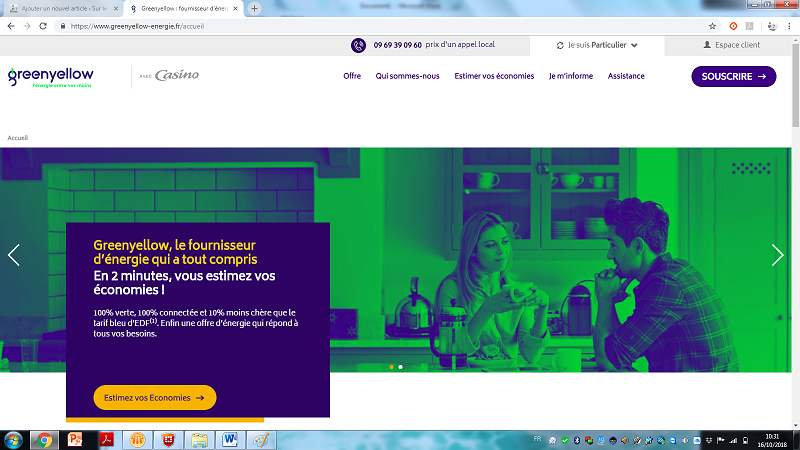Select the first orange carousel dot

click(x=391, y=367)
